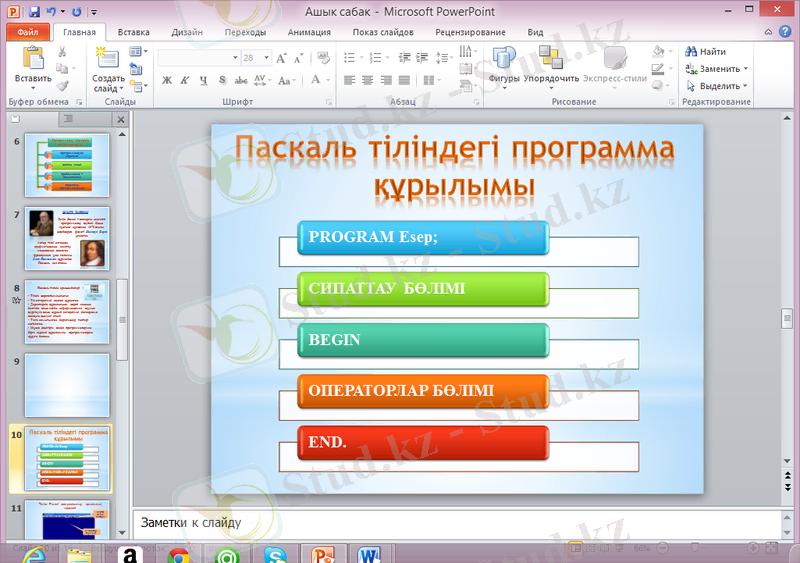Expand the Выделить dropdown

[746, 86]
